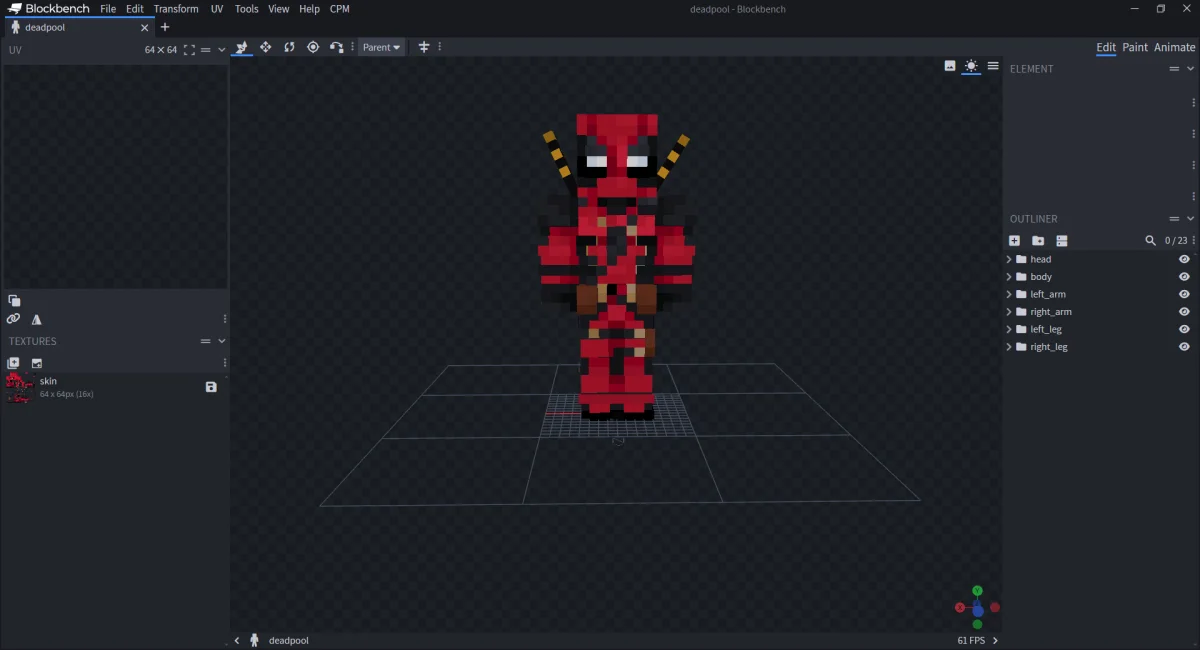Click the Outliner search magnifier icon
This screenshot has width=1200, height=650.
(1151, 241)
